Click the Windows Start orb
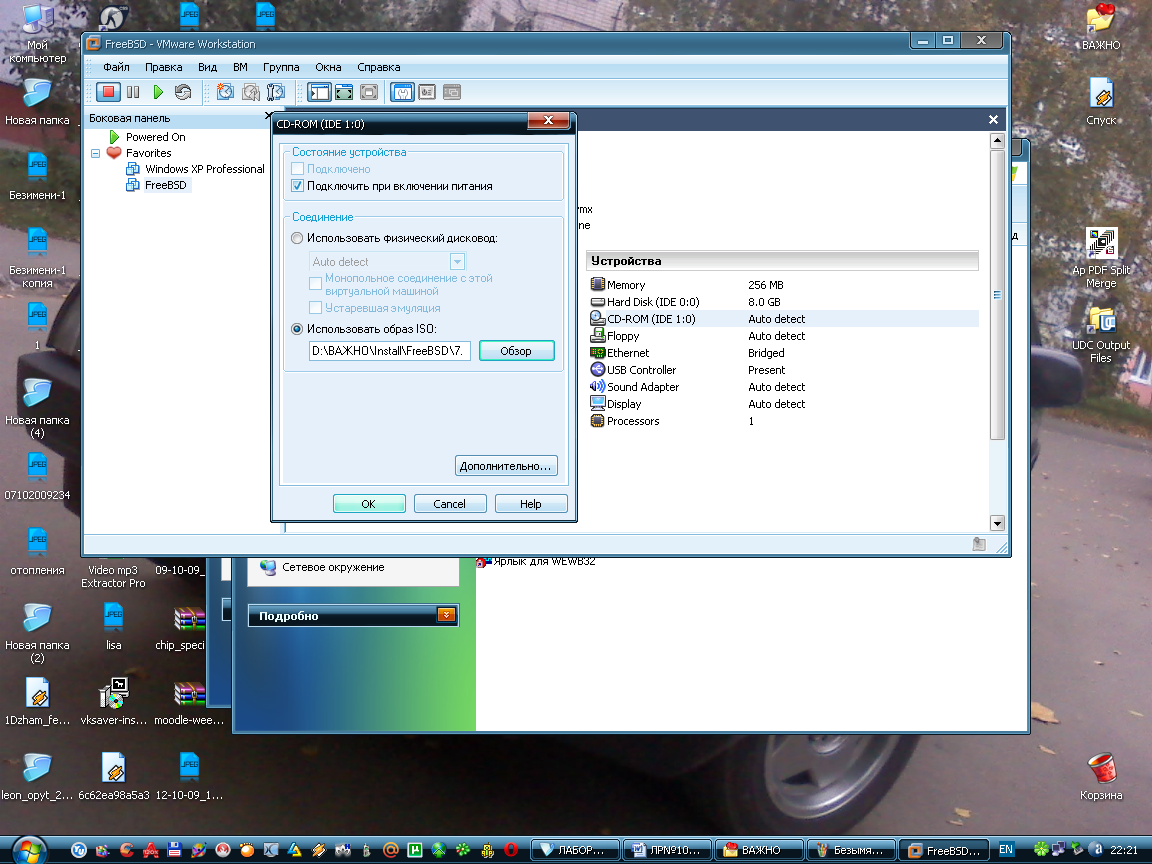 (x=29, y=850)
